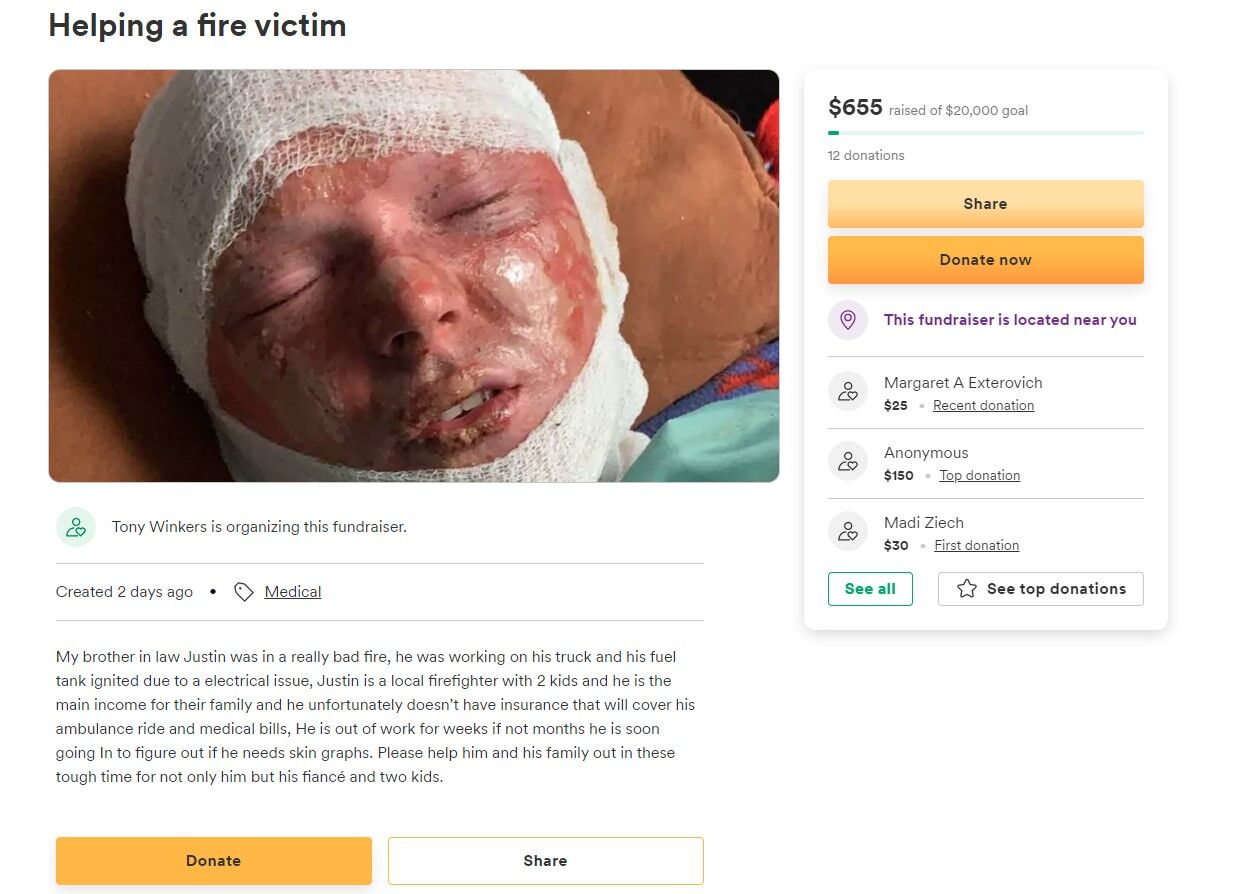Click the Donate button below the story
This screenshot has width=1249, height=894.
[x=213, y=861]
